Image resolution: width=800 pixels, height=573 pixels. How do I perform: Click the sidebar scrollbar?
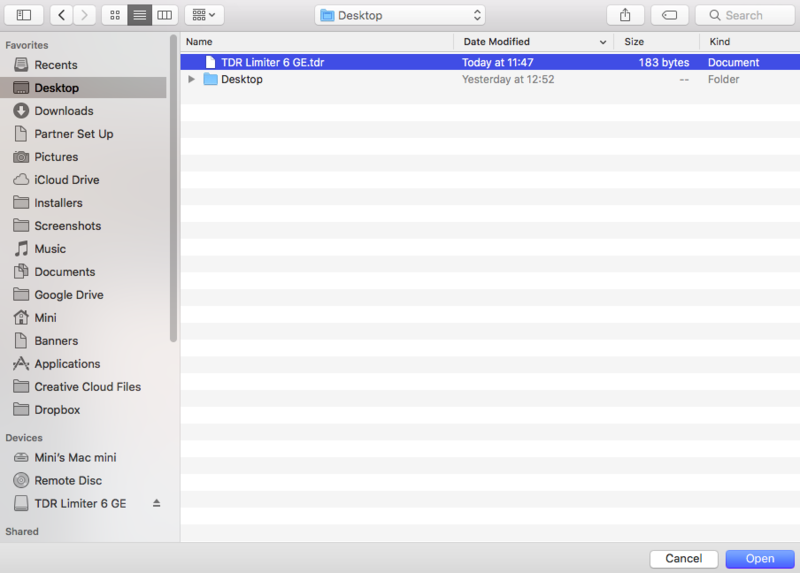point(173,188)
